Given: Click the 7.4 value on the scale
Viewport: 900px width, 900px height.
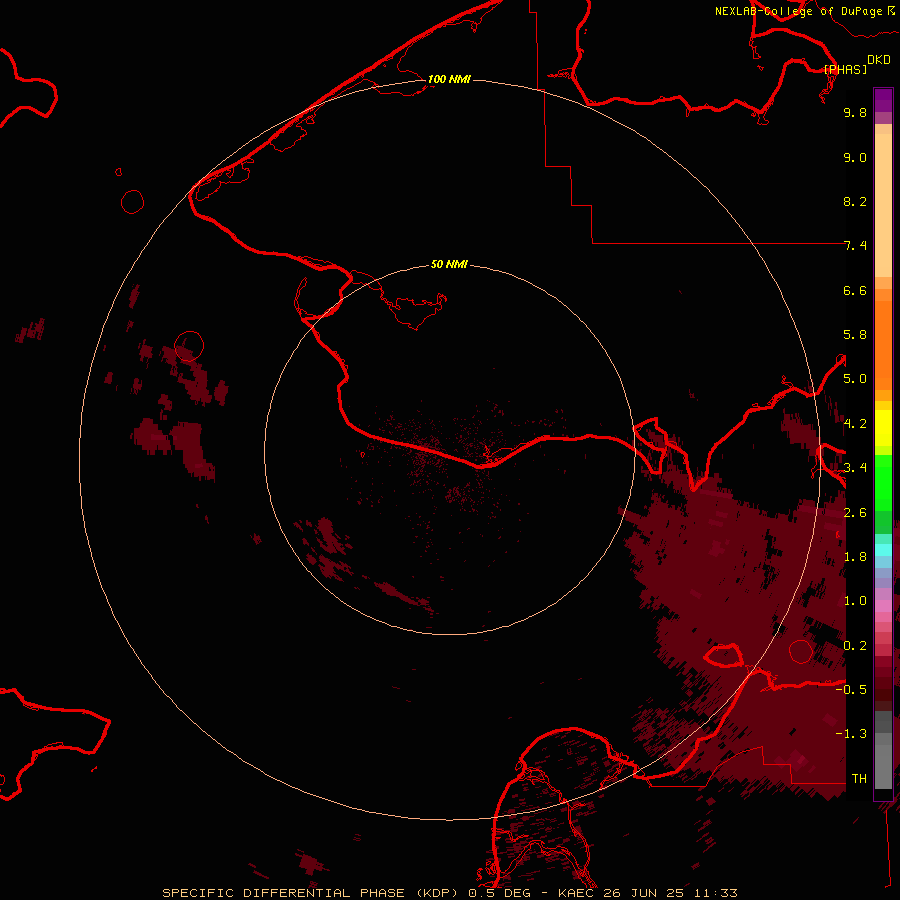Looking at the screenshot, I should pyautogui.click(x=855, y=246).
